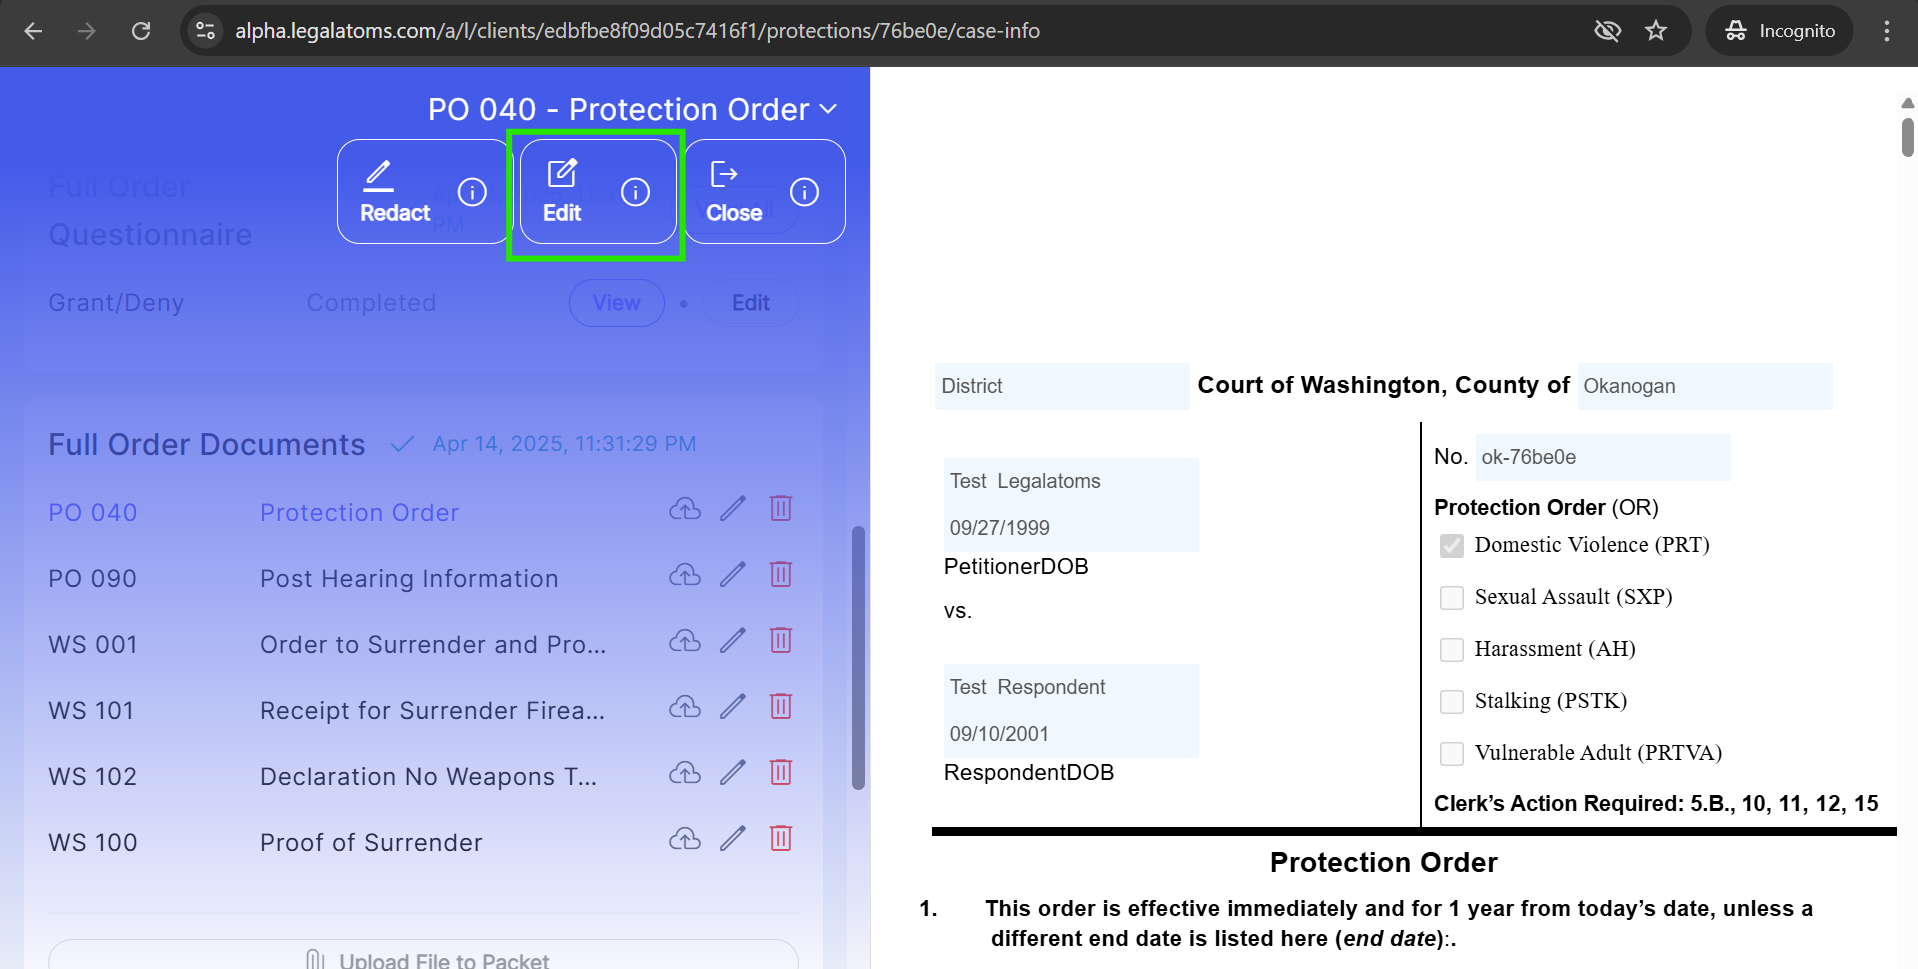Bookmark page with star icon

1656,31
